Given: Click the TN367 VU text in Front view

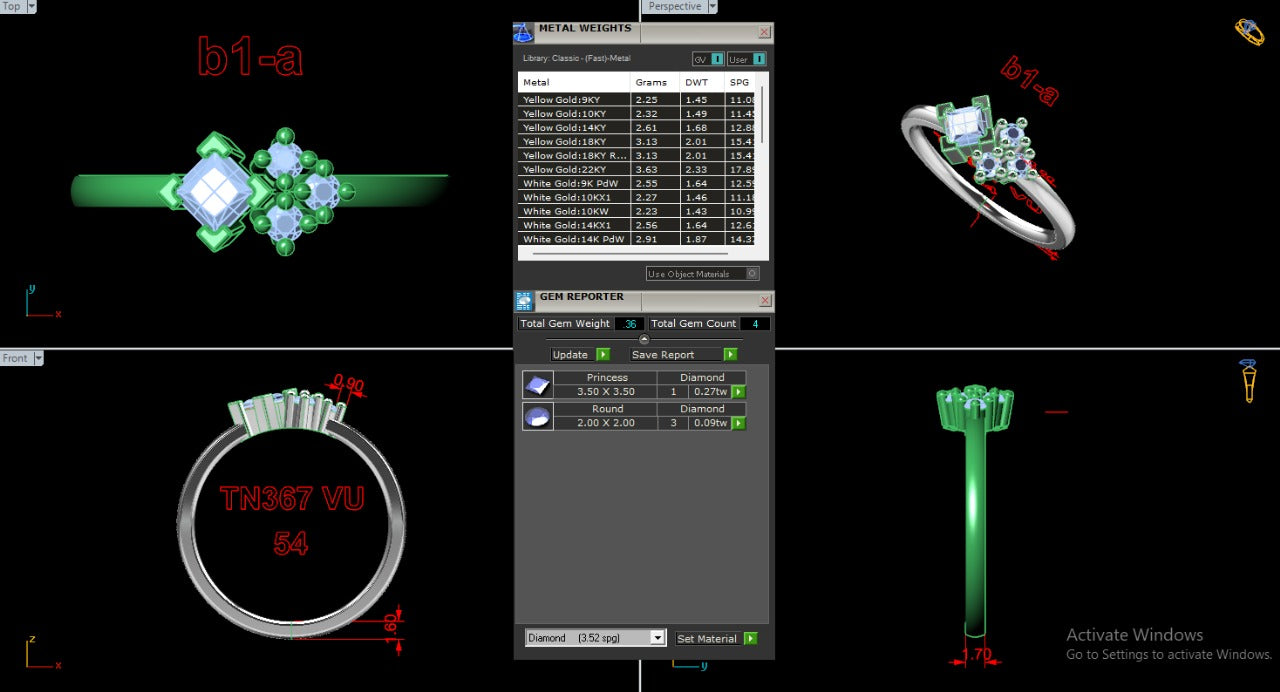Looking at the screenshot, I should click(292, 498).
